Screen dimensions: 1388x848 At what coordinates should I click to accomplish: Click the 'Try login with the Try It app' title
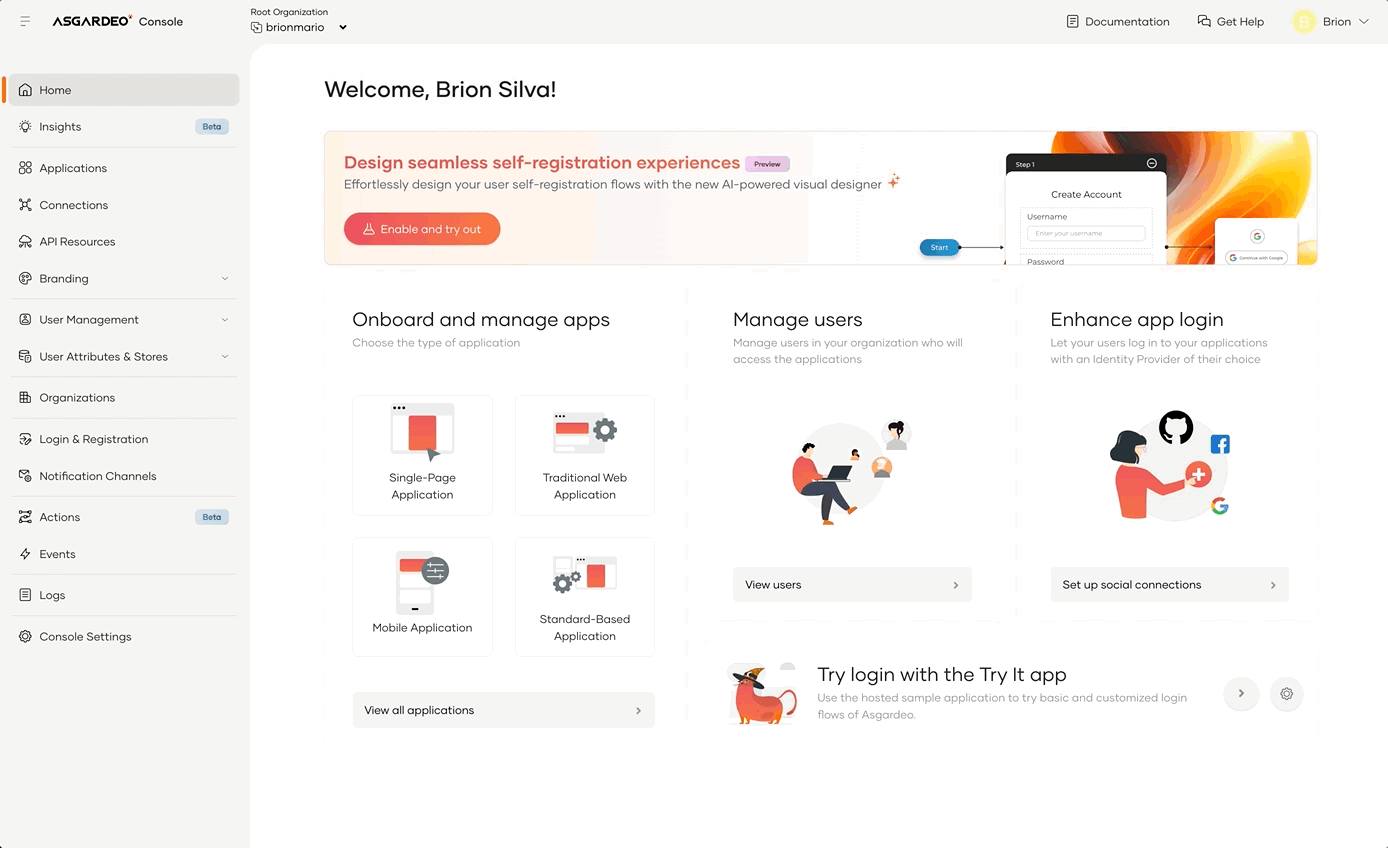(x=942, y=675)
